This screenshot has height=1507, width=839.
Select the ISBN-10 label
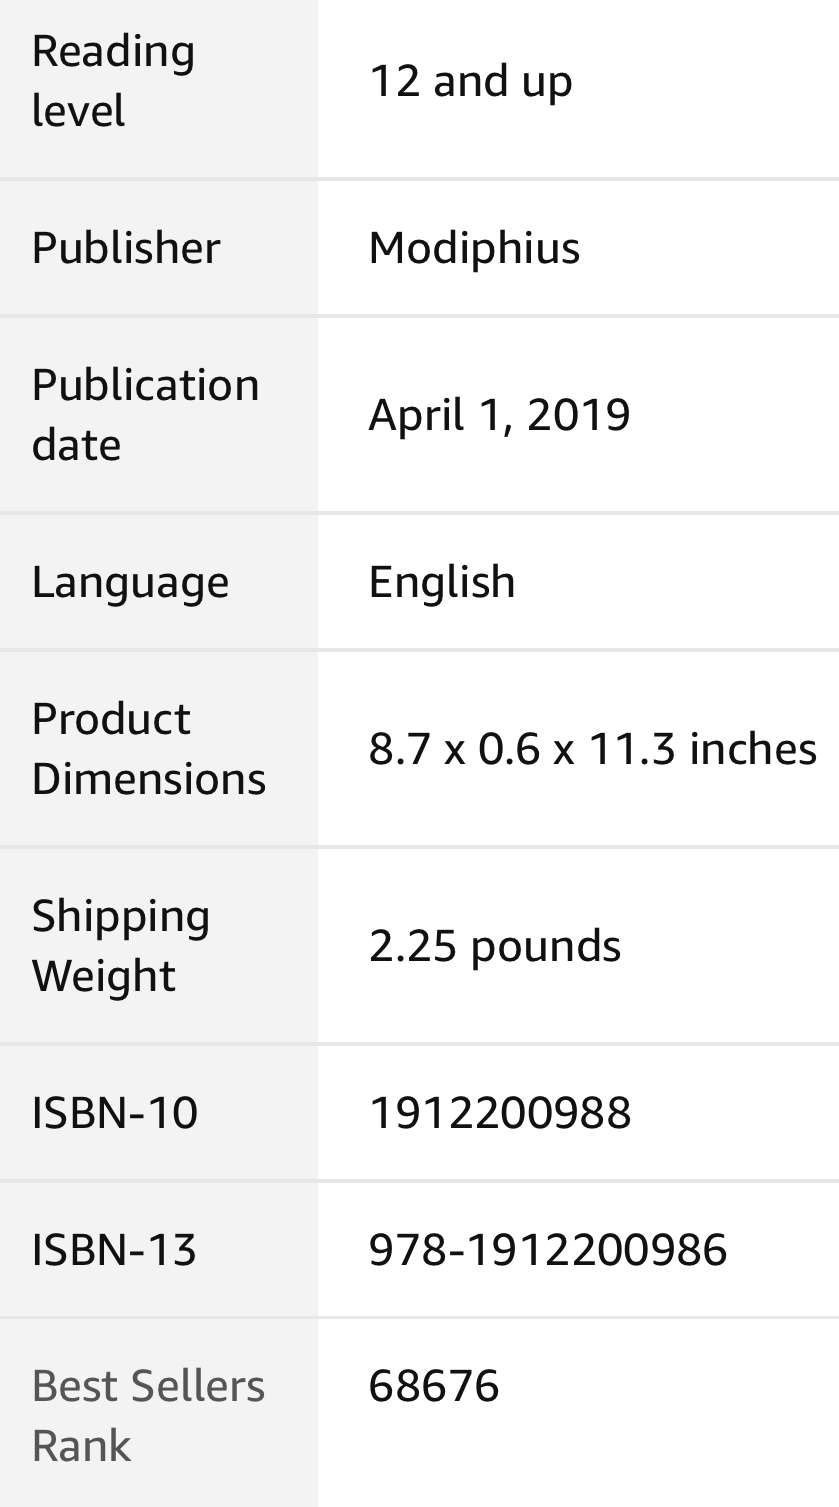115,1113
